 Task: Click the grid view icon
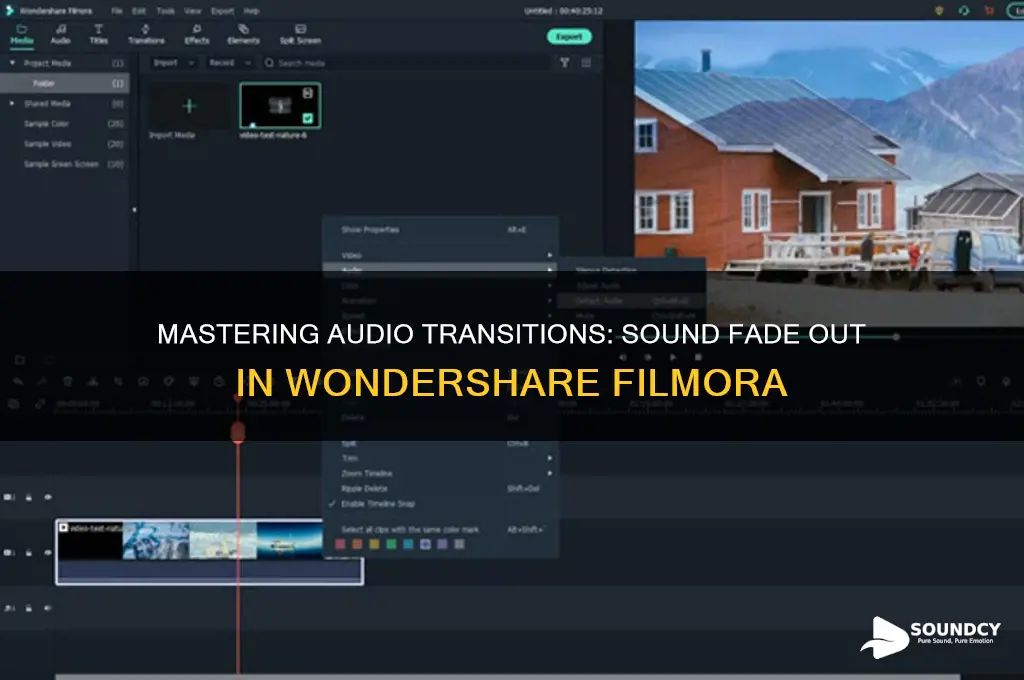coord(586,63)
